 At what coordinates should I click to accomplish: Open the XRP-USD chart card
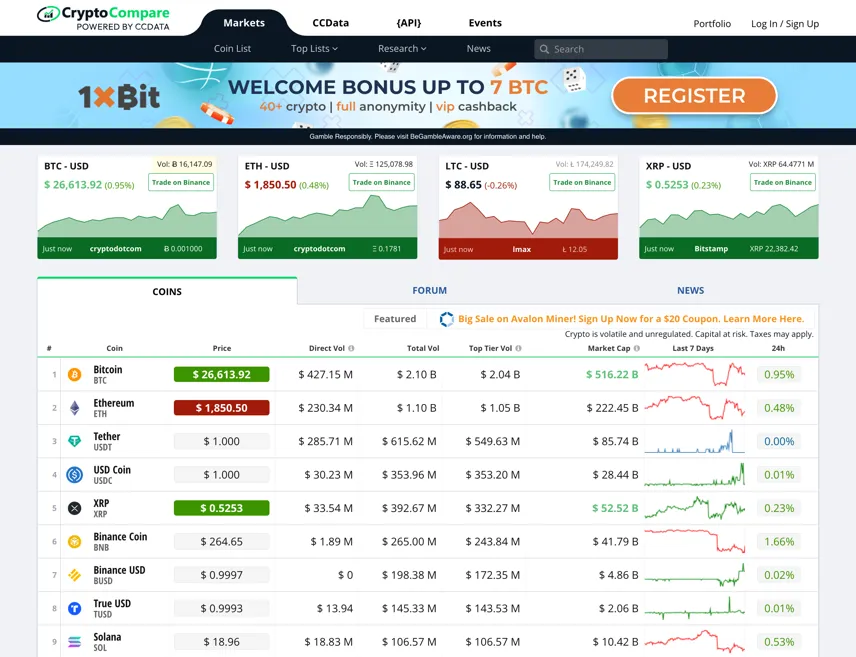(x=729, y=208)
